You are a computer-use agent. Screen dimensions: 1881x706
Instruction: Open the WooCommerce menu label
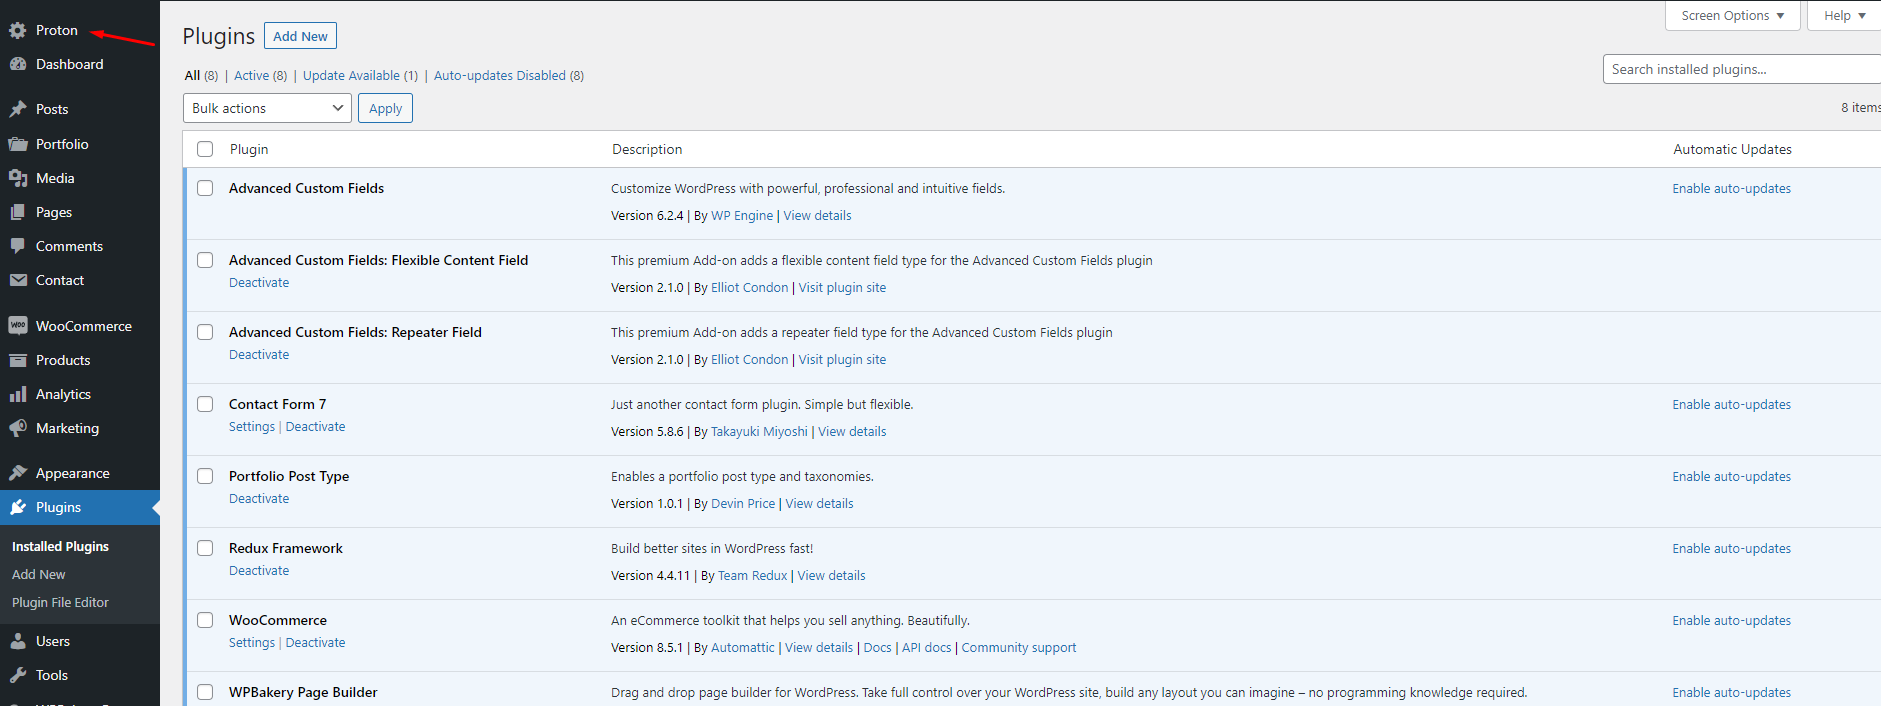point(84,326)
